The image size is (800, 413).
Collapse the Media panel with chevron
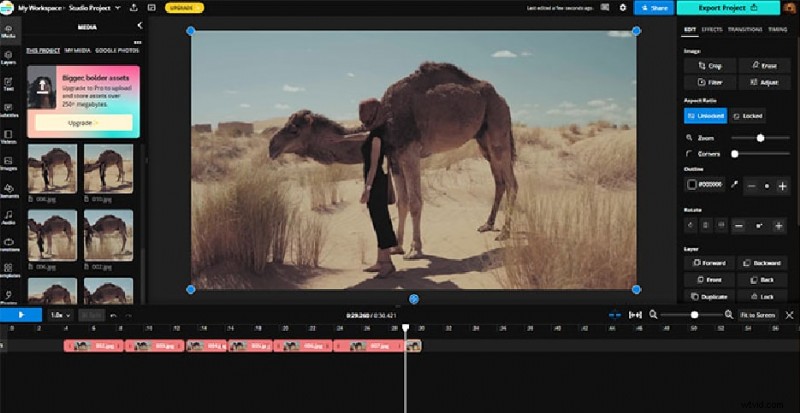click(x=139, y=24)
